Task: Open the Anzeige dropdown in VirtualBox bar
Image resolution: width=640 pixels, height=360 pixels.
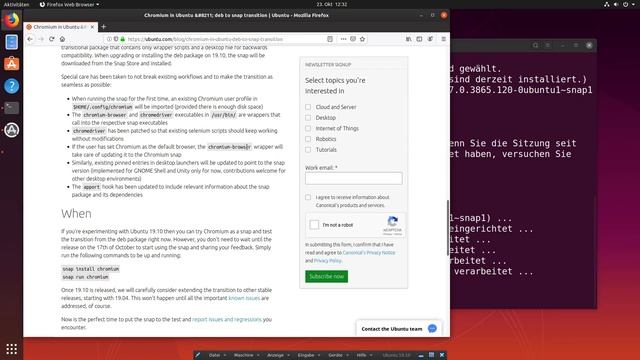Action: point(278,355)
